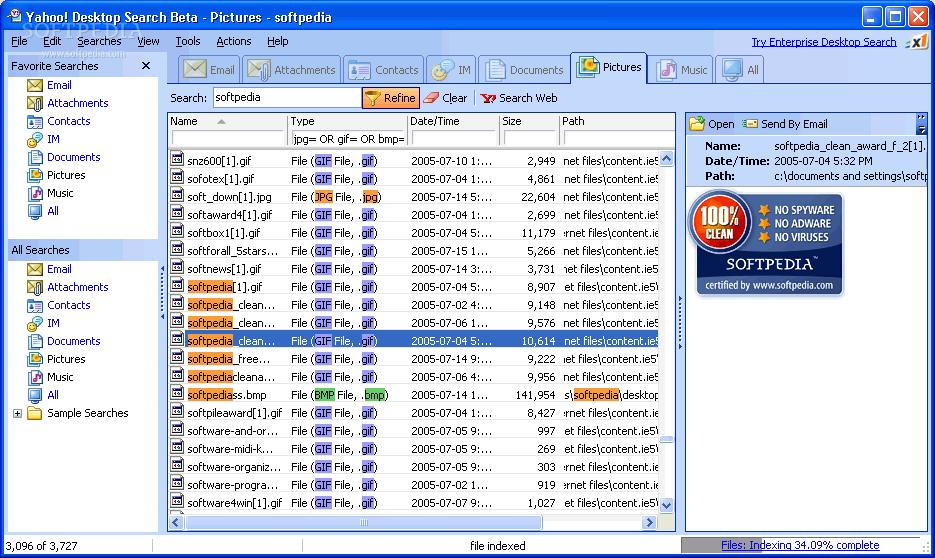Switch to the Documents tab
Image resolution: width=935 pixels, height=558 pixels.
click(524, 70)
